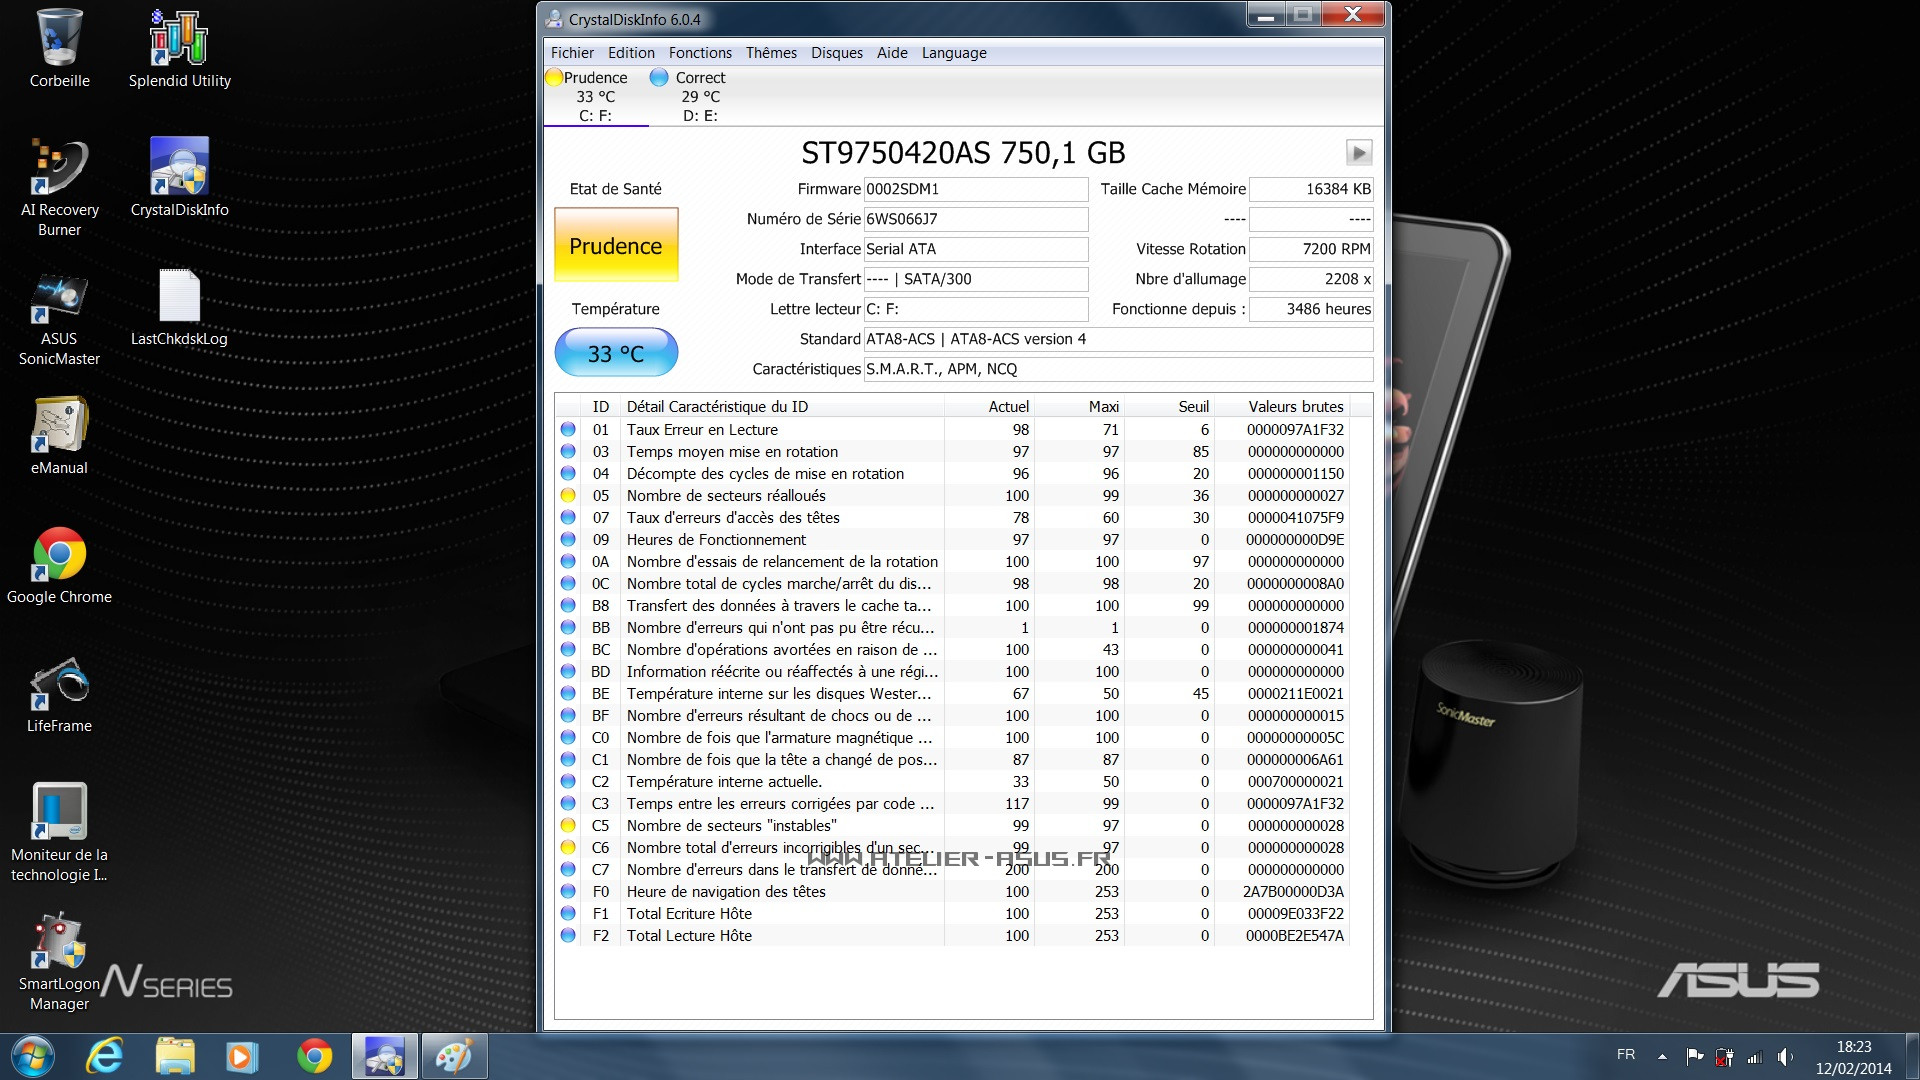1920x1080 pixels.
Task: Click the yellow status lamp beside Nombre de secteurs réalloués
Action: pos(569,495)
